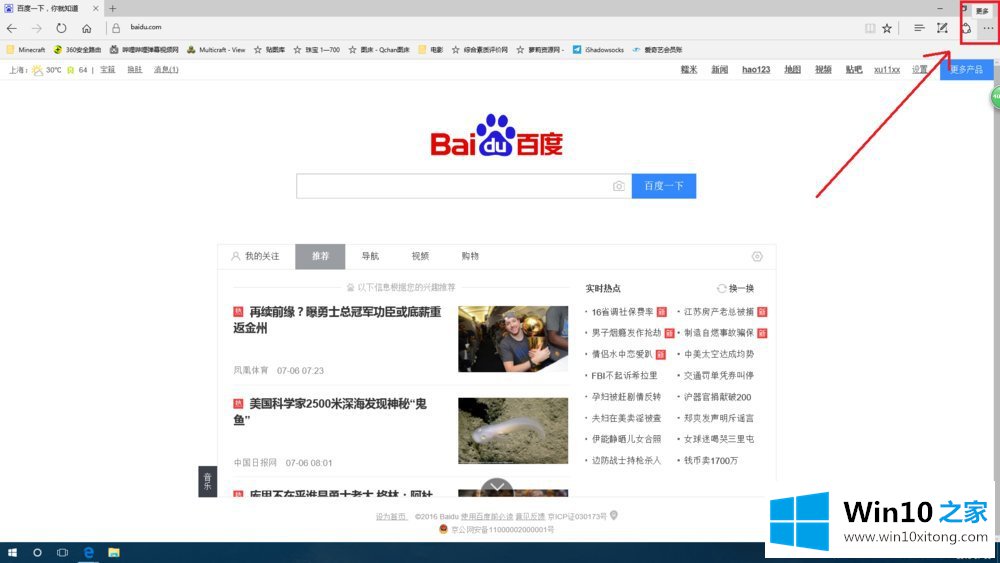Open Task View on the taskbar
The height and width of the screenshot is (563, 1000).
click(62, 552)
